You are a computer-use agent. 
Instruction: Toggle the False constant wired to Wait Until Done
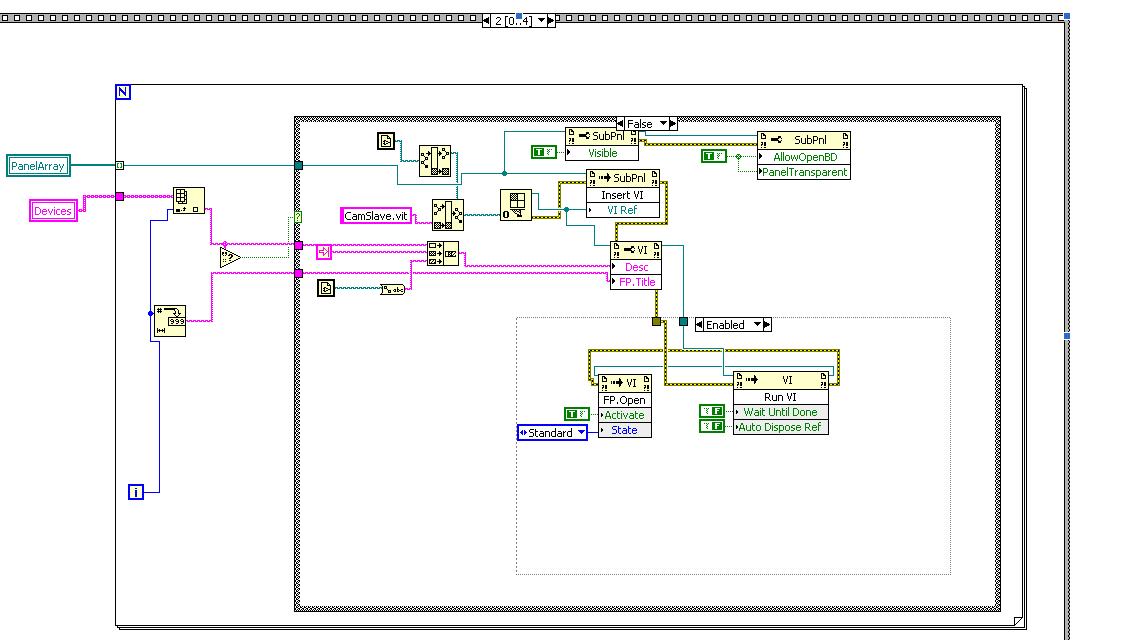[712, 411]
